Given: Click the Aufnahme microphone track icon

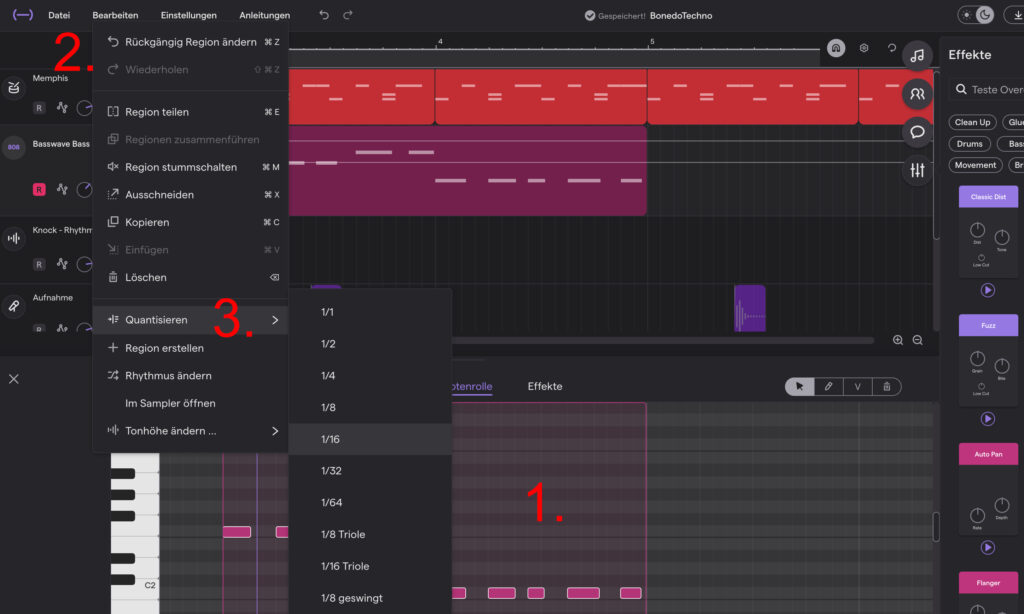Looking at the screenshot, I should pos(14,306).
